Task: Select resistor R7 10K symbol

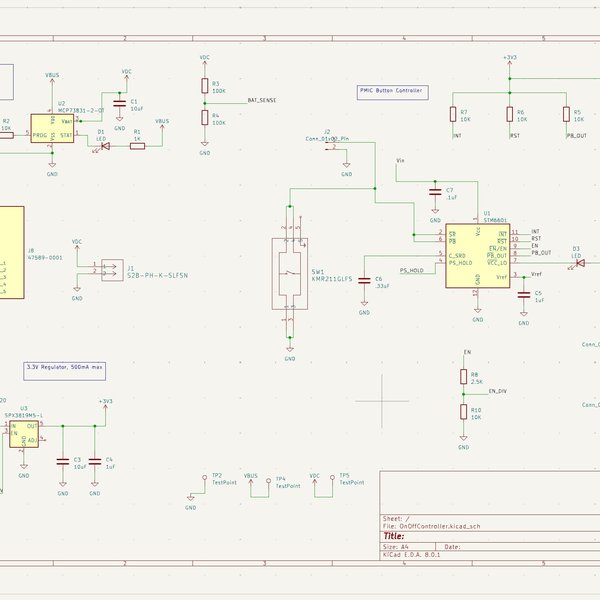Action: tap(453, 114)
